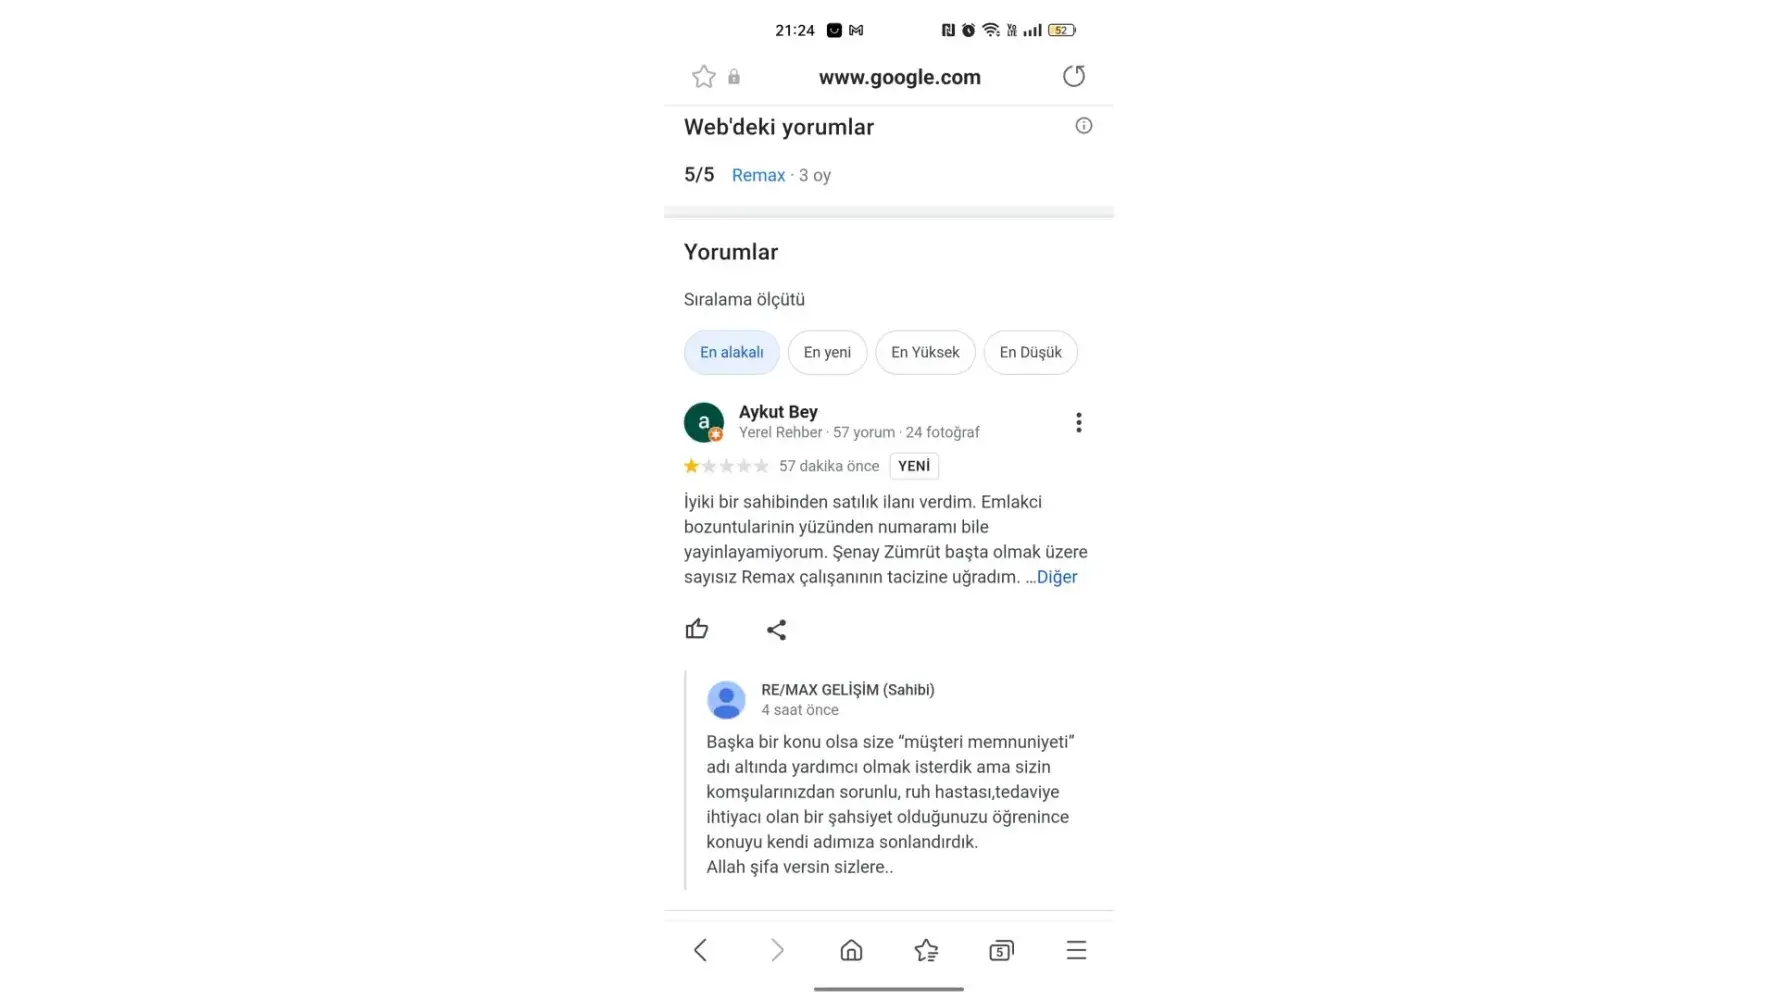
Task: Open tabs switcher showing 5 tabs
Action: point(1001,950)
